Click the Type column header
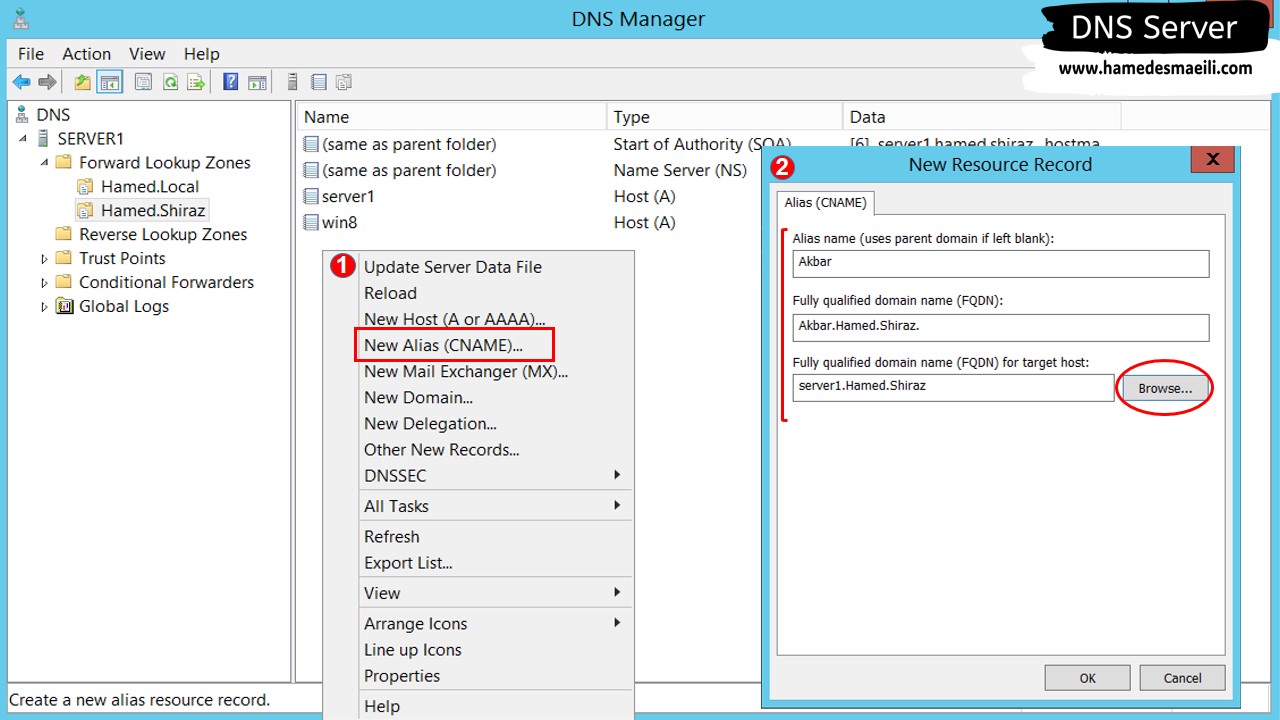This screenshot has width=1280, height=720. [725, 117]
